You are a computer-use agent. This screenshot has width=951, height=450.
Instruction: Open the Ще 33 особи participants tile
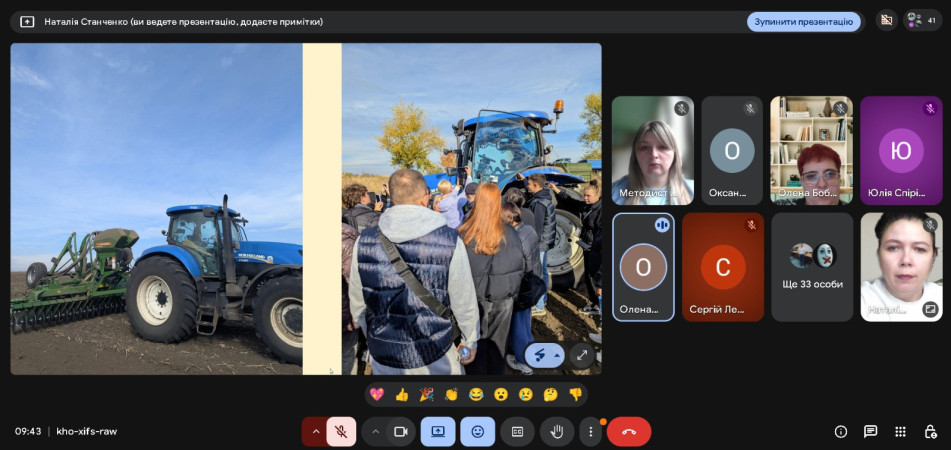tap(812, 267)
